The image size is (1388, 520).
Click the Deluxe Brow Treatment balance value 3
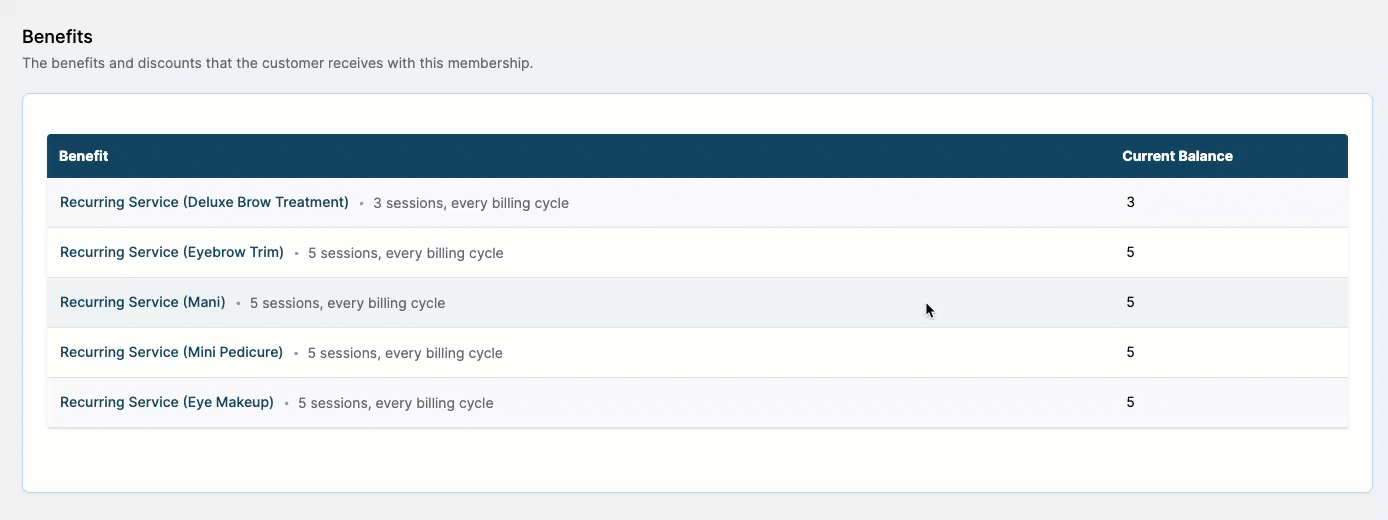1131,202
